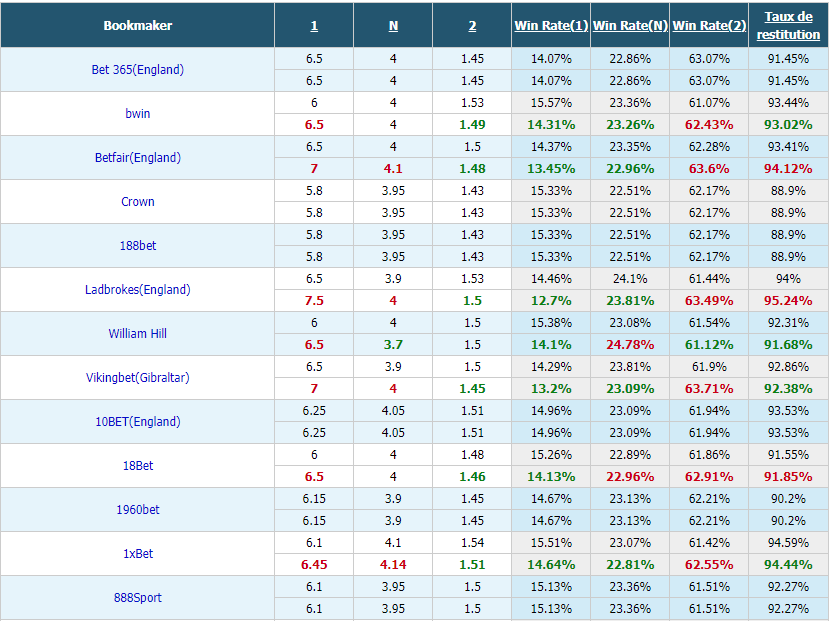Select Betfair's green 1.48 odds cell
The width and height of the screenshot is (829, 621).
click(x=472, y=169)
